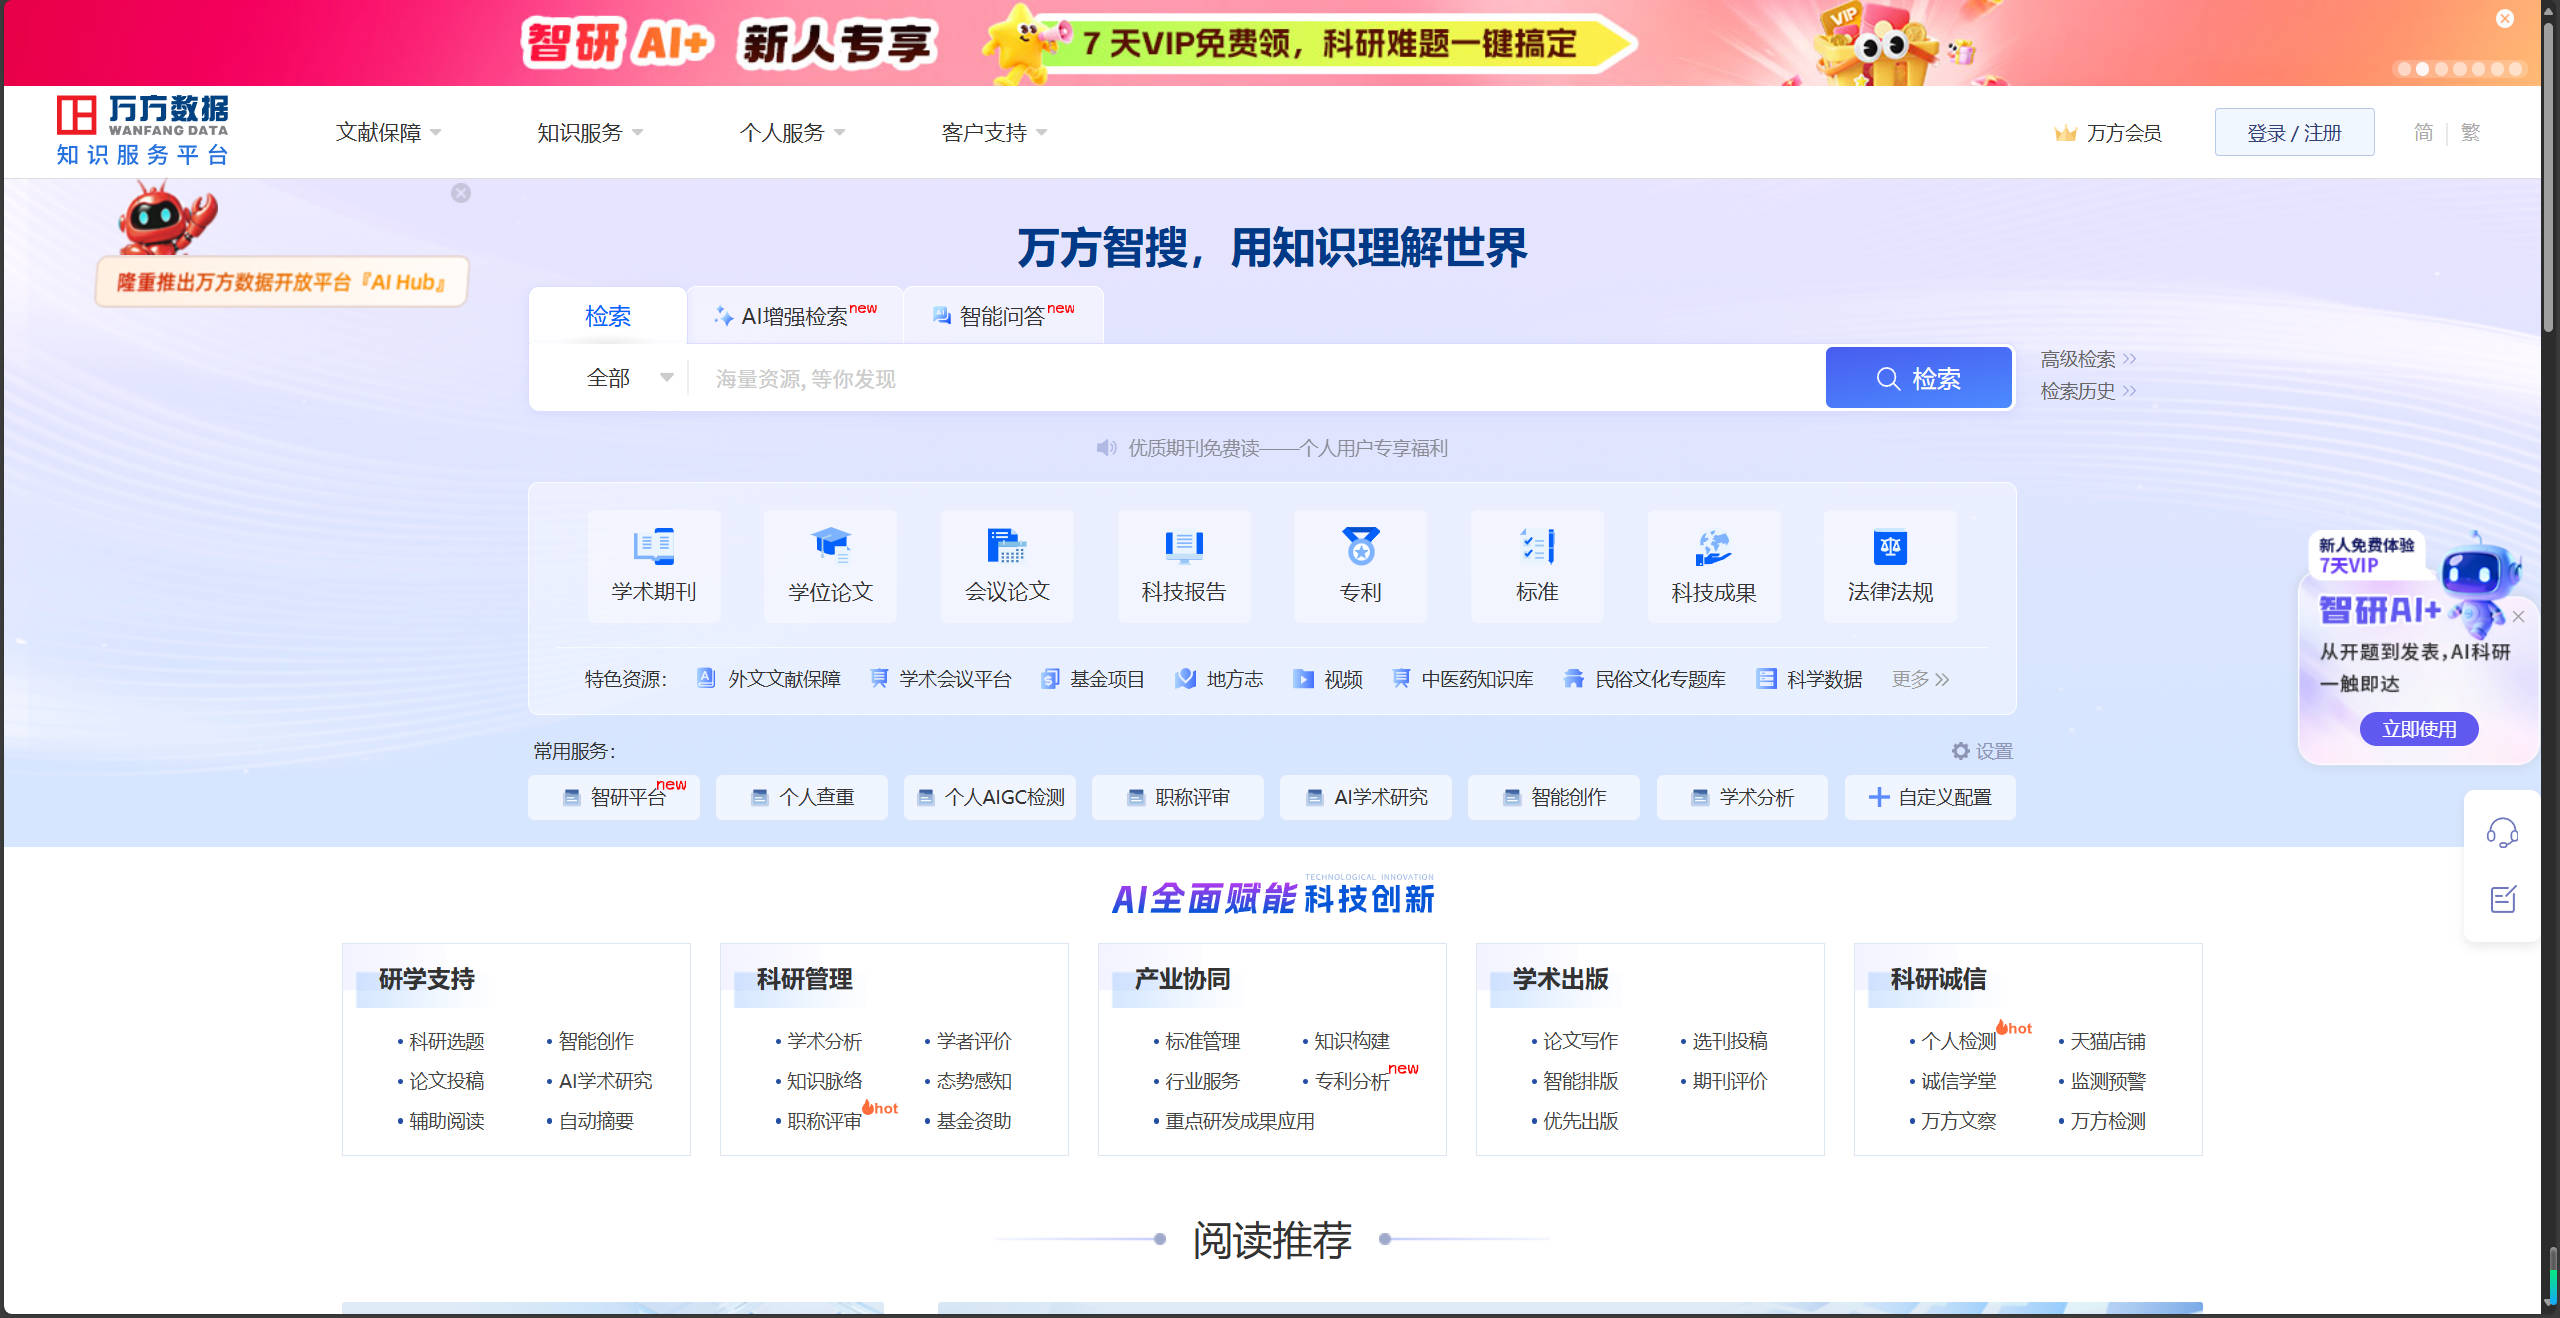The height and width of the screenshot is (1318, 2560).
Task: Open the 科技报告 icon
Action: point(1184,546)
